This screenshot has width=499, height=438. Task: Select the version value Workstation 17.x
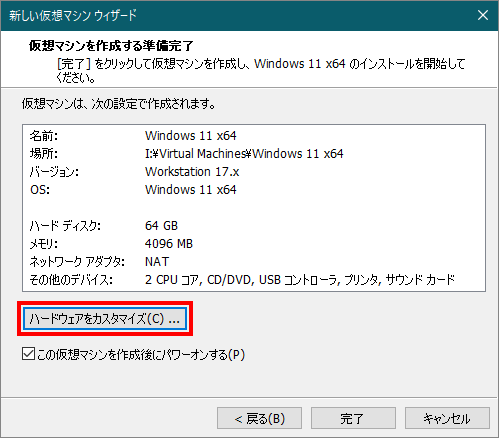click(x=192, y=172)
